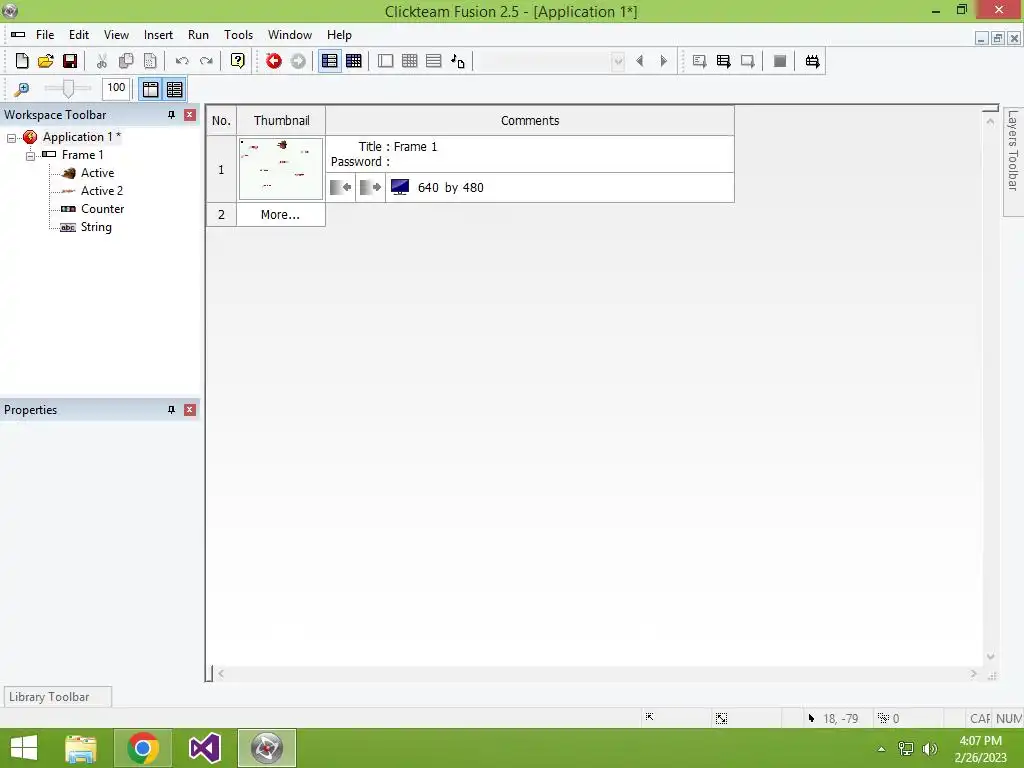Open the File menu

pos(45,35)
